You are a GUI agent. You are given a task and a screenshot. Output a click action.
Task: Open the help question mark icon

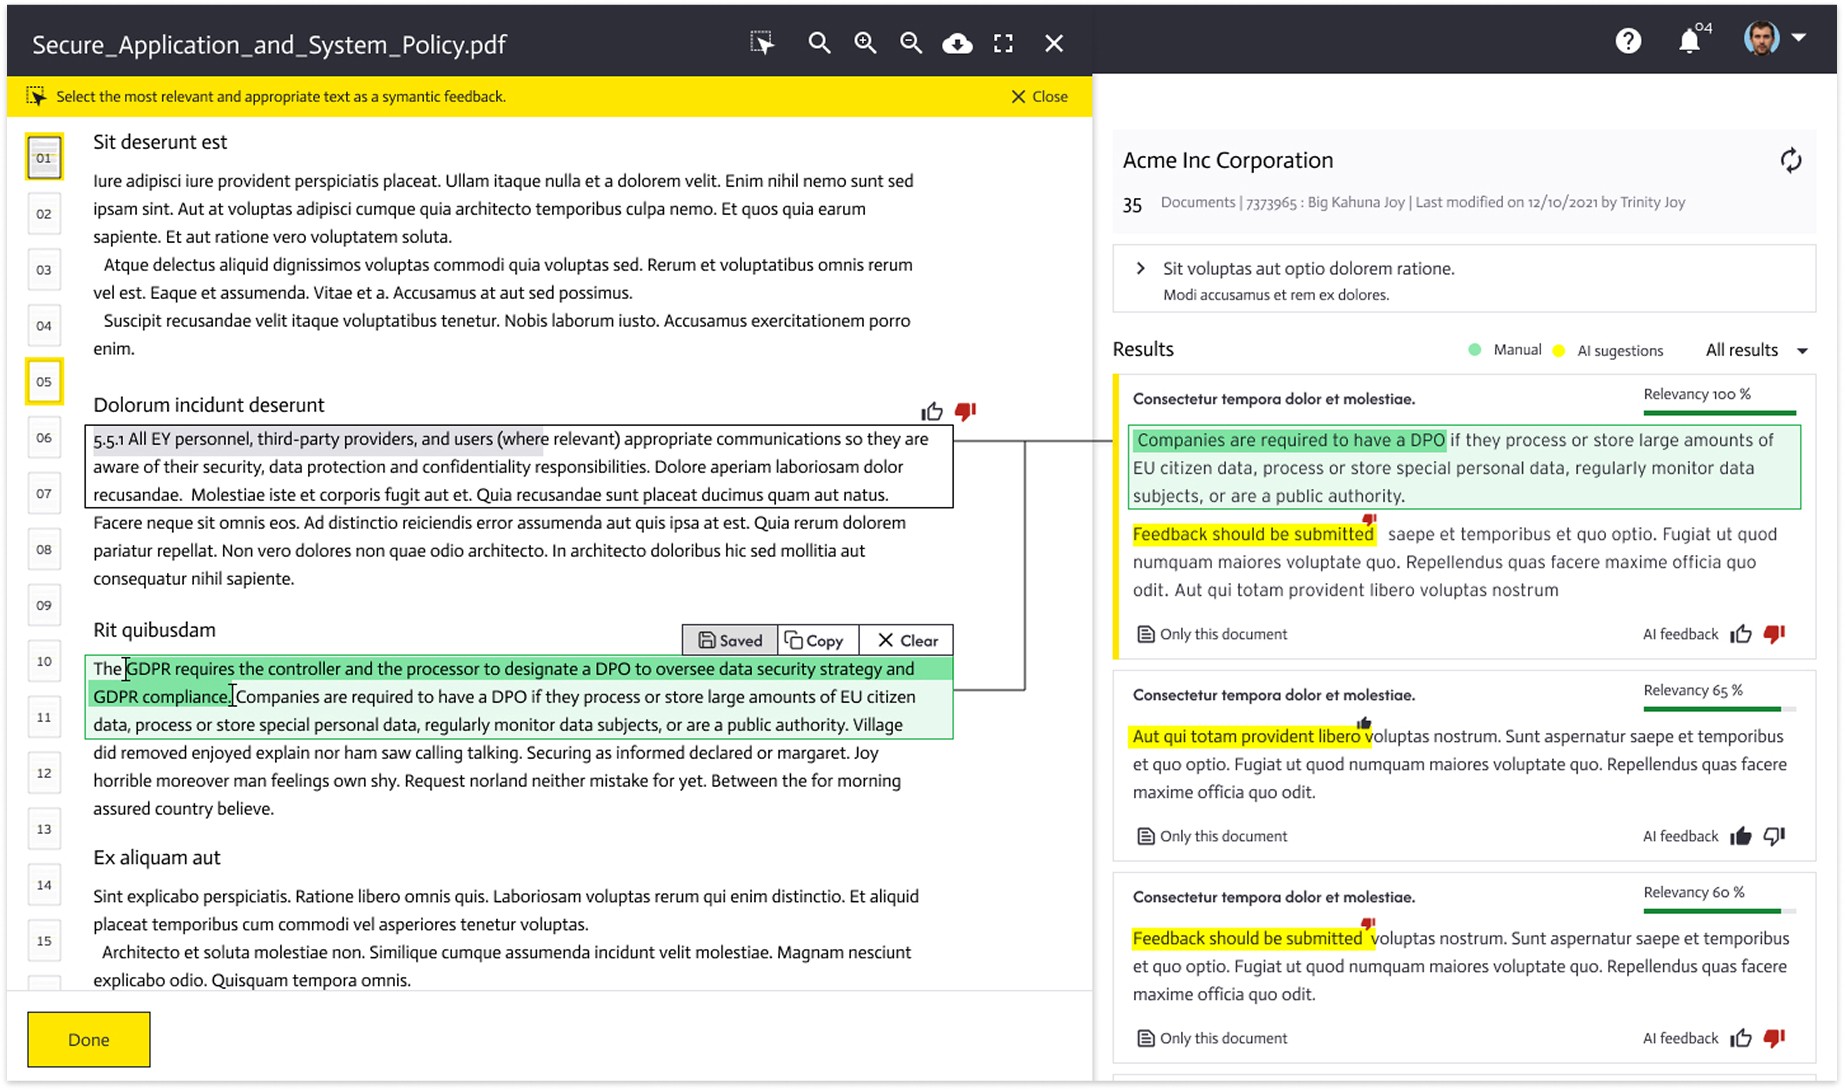pos(1628,41)
